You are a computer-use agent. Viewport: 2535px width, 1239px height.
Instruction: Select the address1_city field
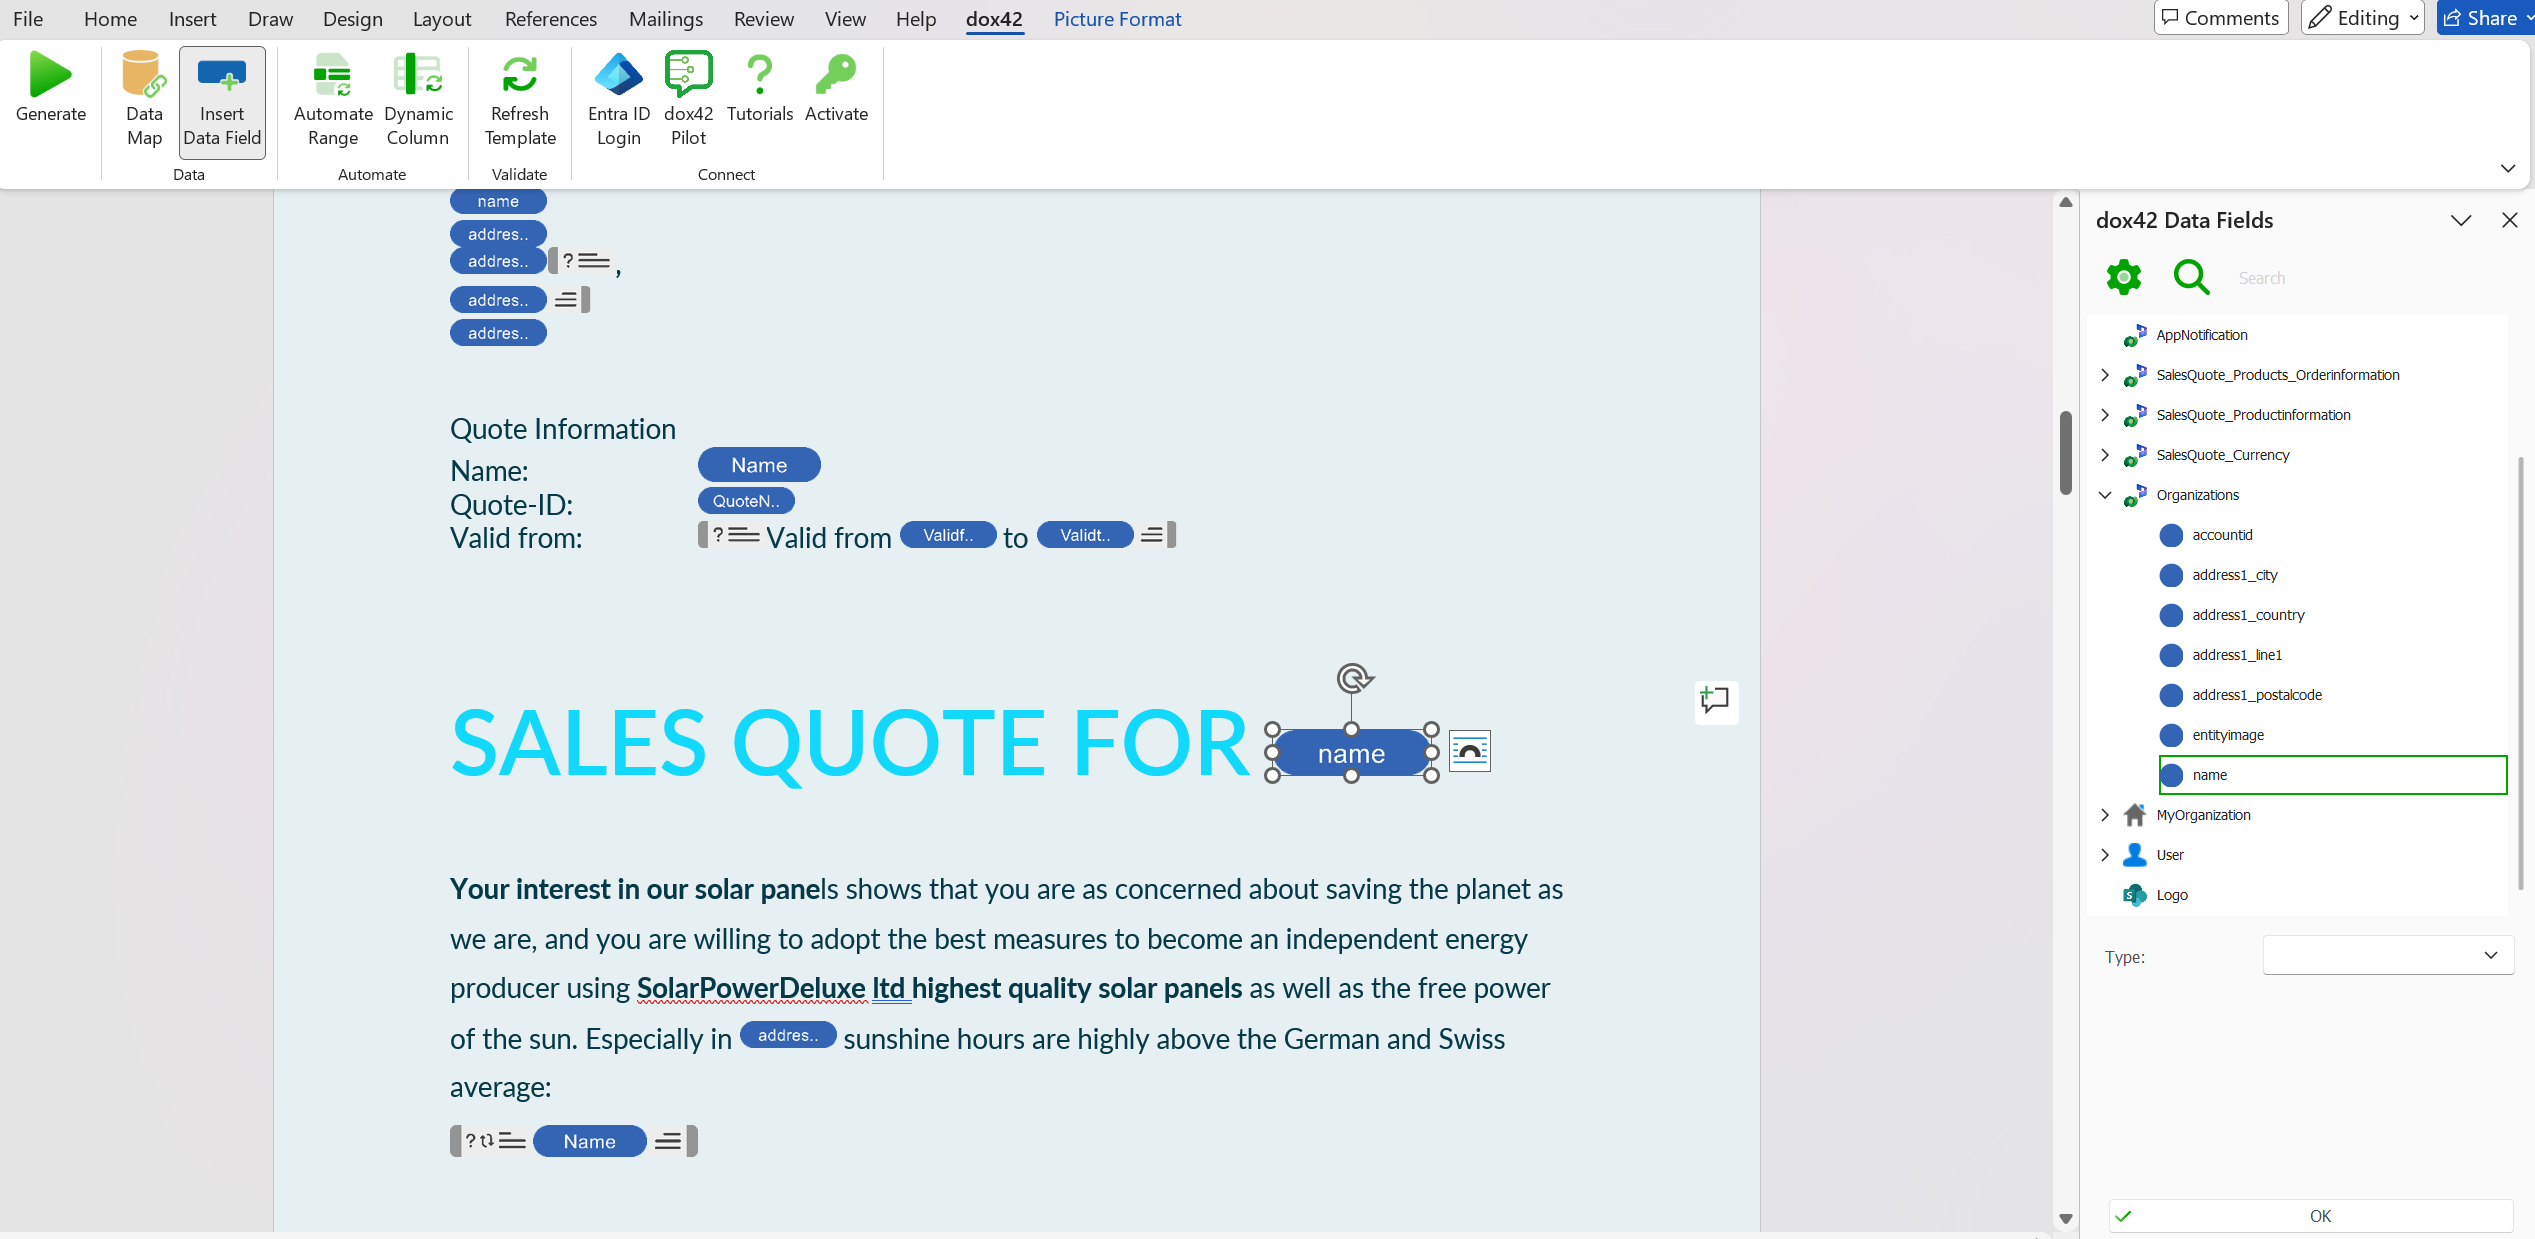(x=2234, y=575)
